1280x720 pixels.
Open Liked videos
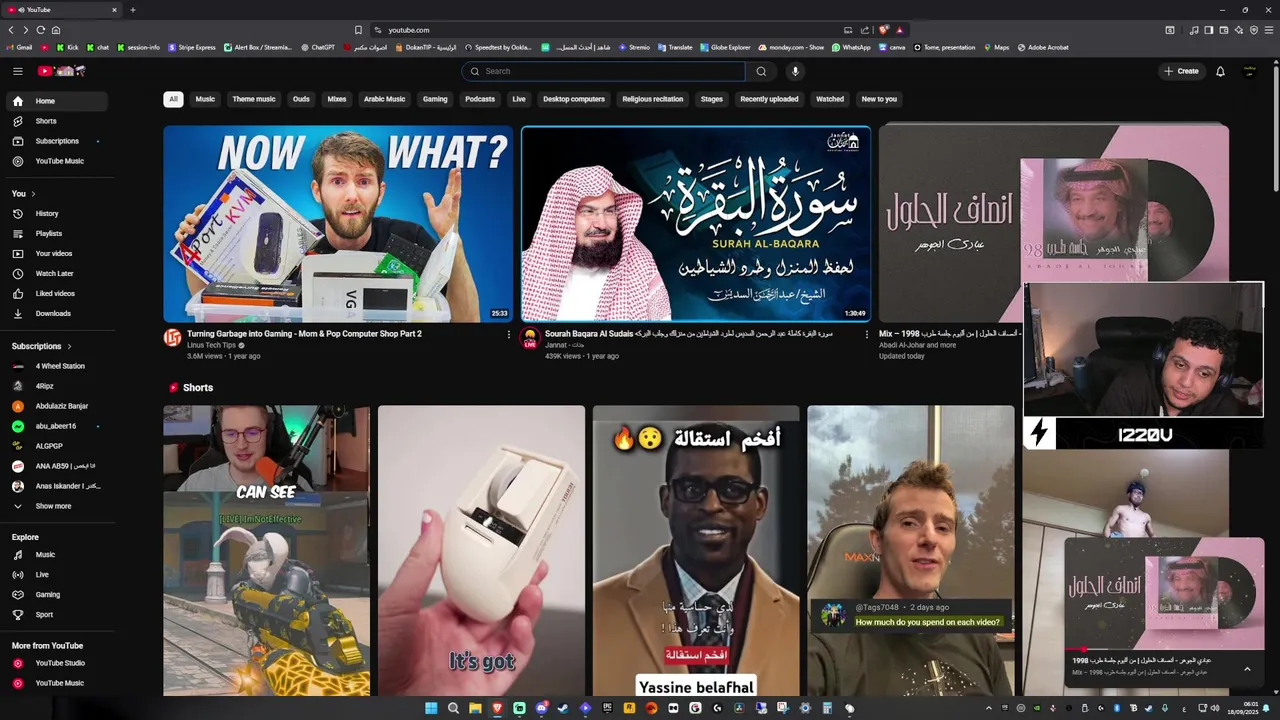point(58,293)
